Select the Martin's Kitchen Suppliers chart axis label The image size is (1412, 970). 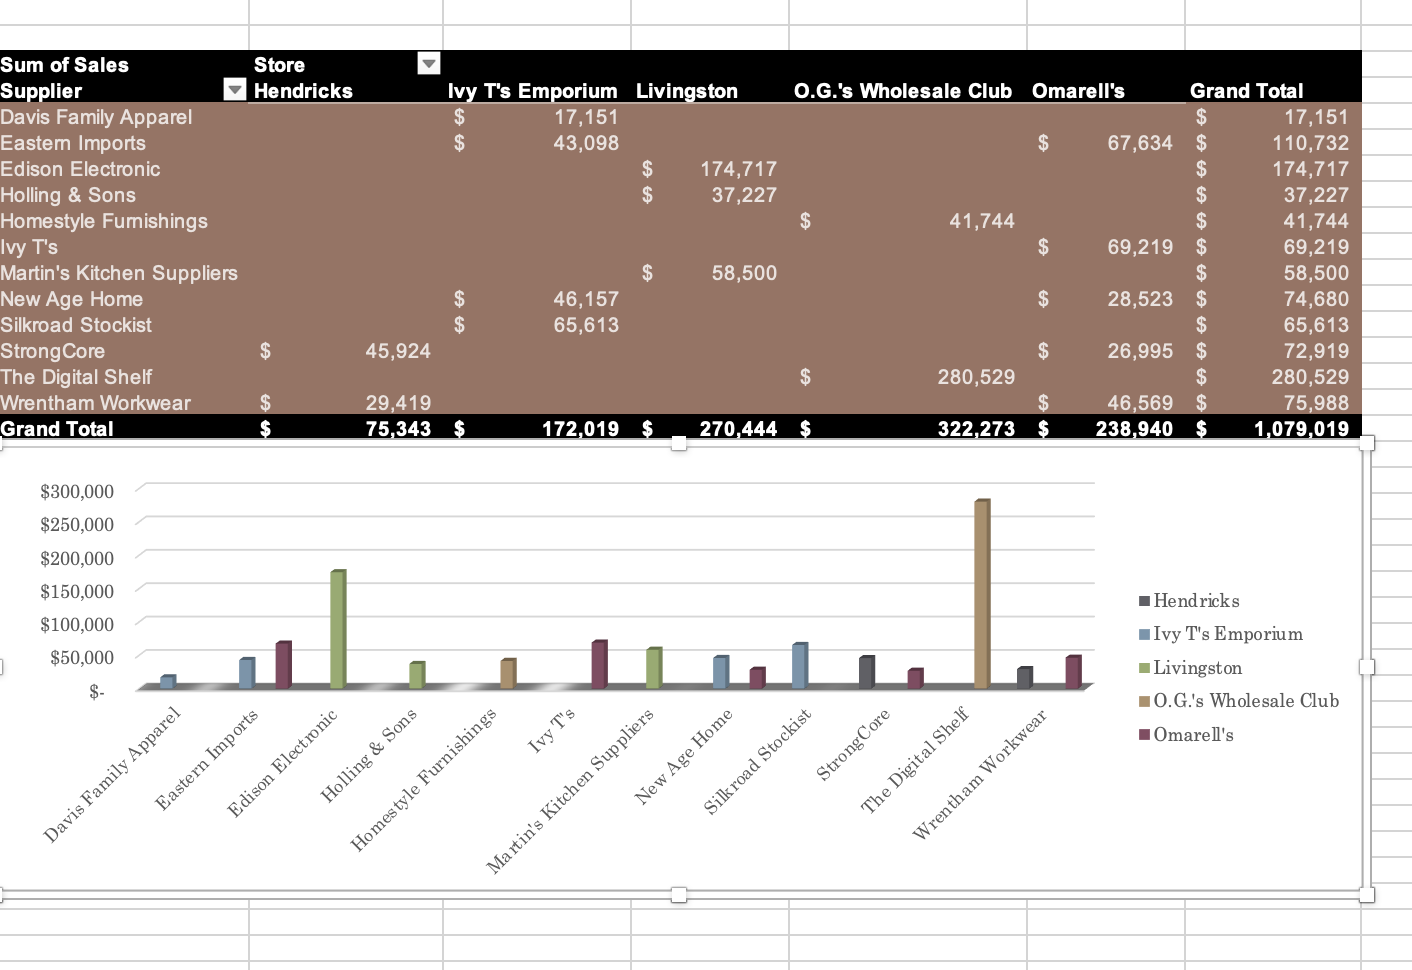click(570, 790)
